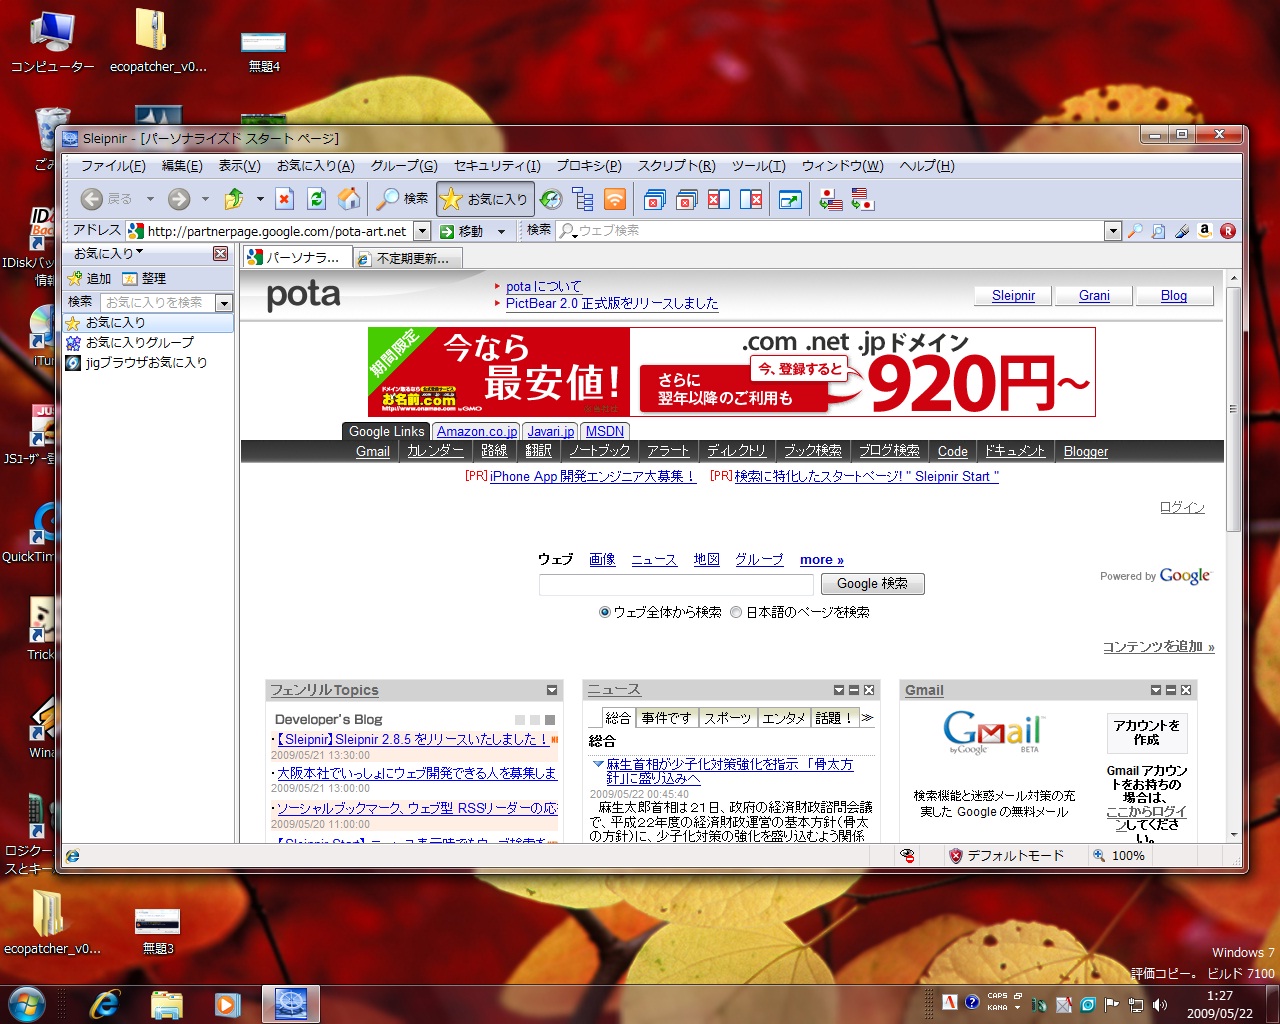Click the Google 検索 button
Viewport: 1280px width, 1024px height.
click(873, 584)
